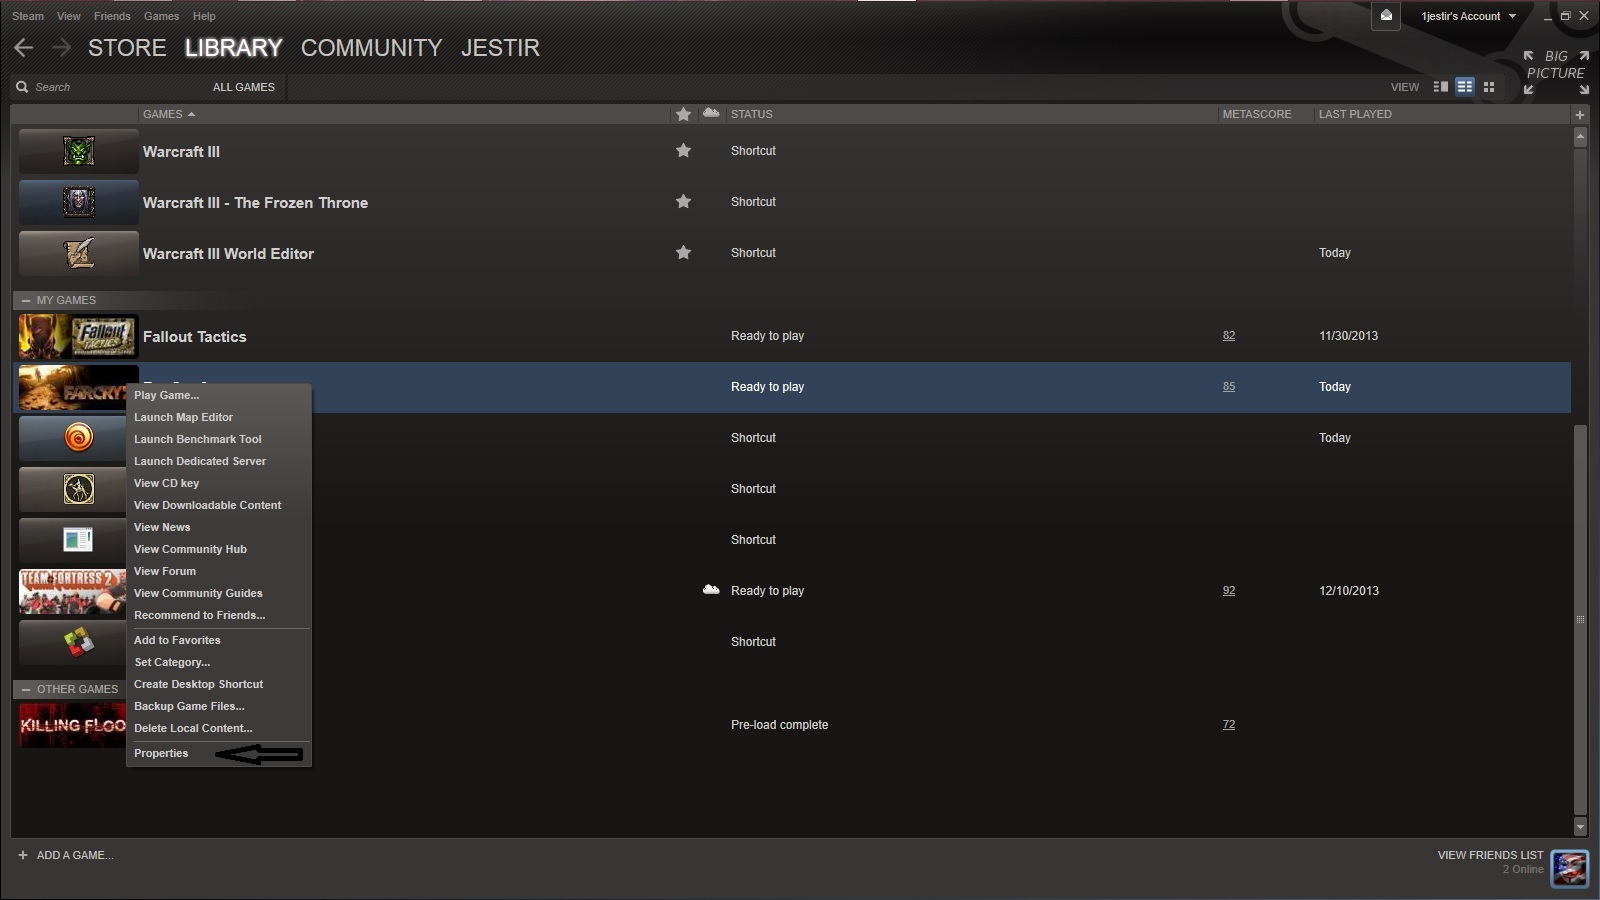Open the Help menu
Image resolution: width=1600 pixels, height=900 pixels.
tap(204, 16)
